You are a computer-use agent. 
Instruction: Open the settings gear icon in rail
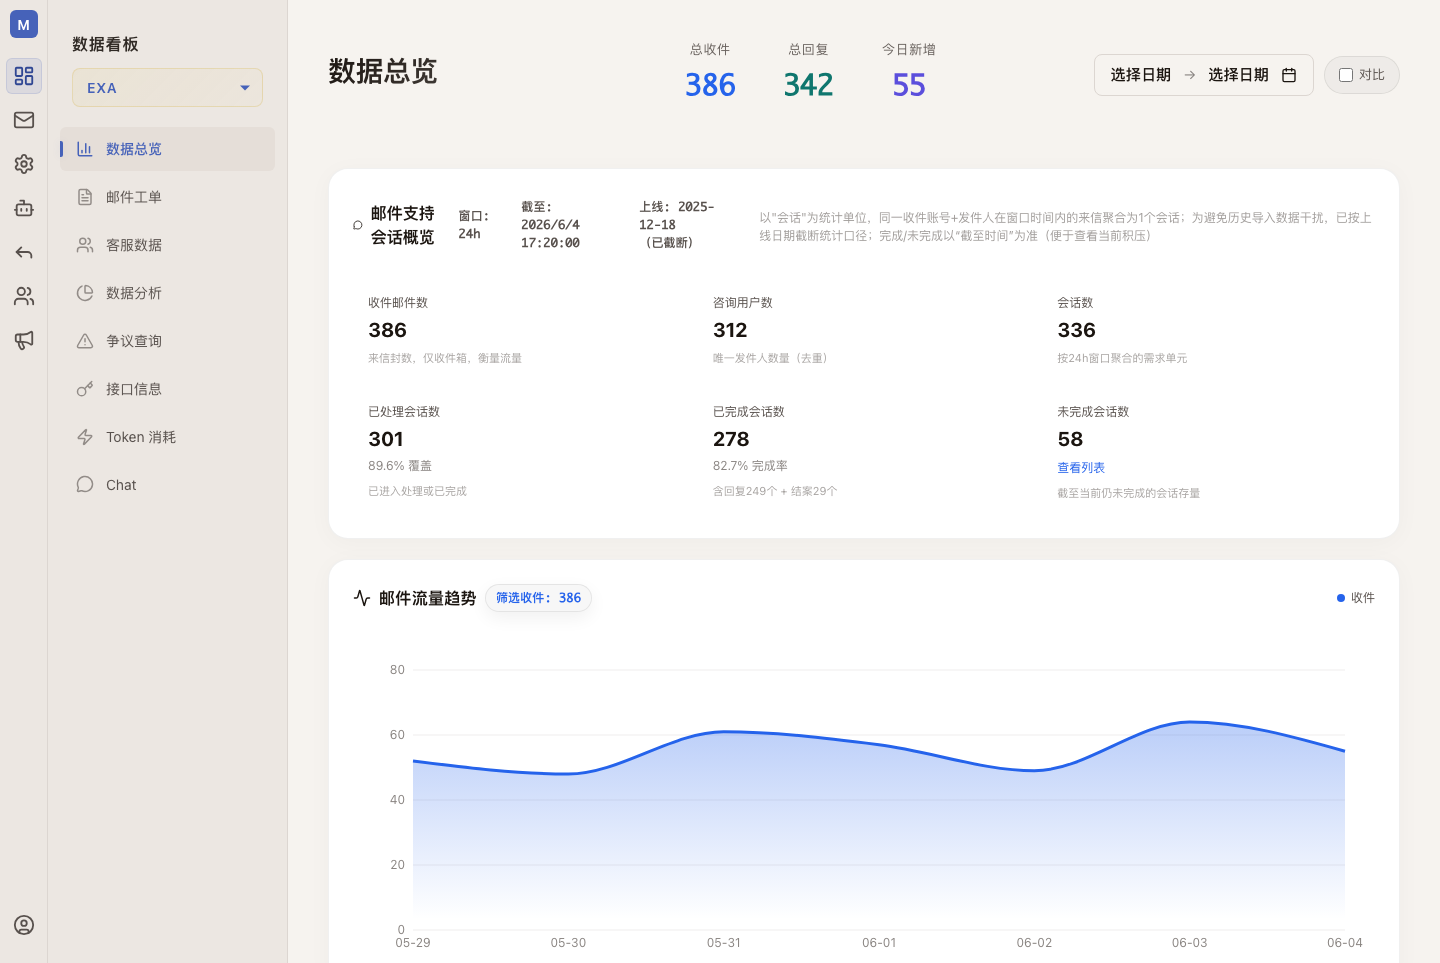point(24,164)
